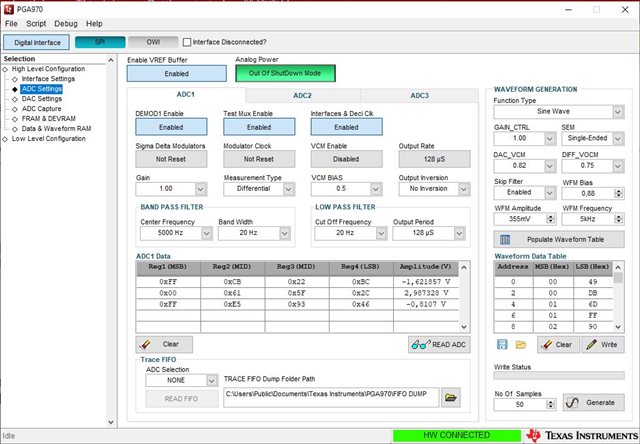The width and height of the screenshot is (640, 444).
Task: Toggle Sigma Delta Modulators reset
Action: pyautogui.click(x=171, y=159)
